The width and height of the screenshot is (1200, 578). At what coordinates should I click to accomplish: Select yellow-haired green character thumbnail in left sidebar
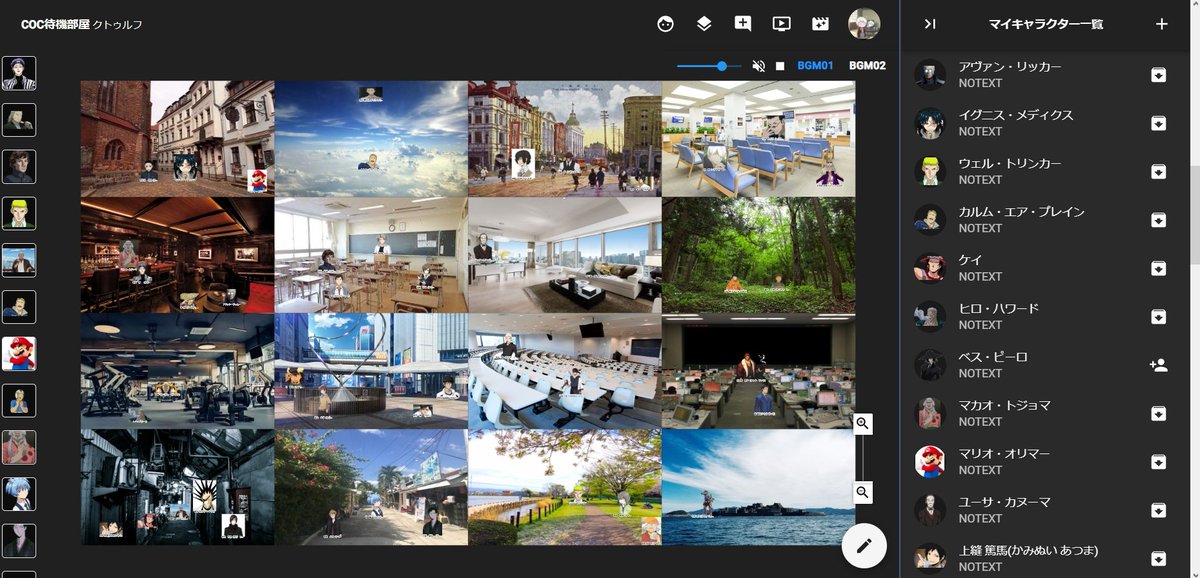(x=19, y=213)
